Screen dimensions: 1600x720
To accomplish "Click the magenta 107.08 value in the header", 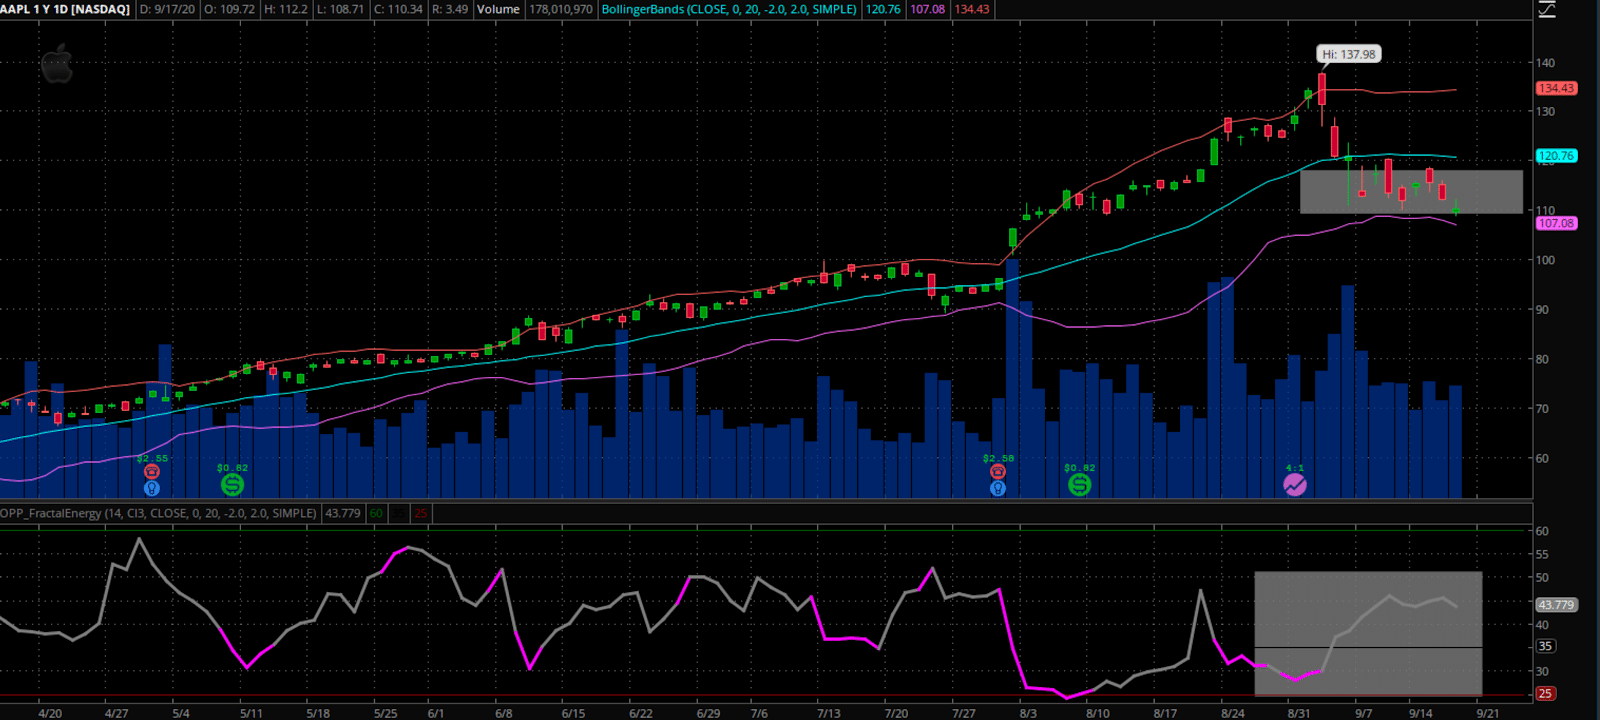I will point(928,9).
